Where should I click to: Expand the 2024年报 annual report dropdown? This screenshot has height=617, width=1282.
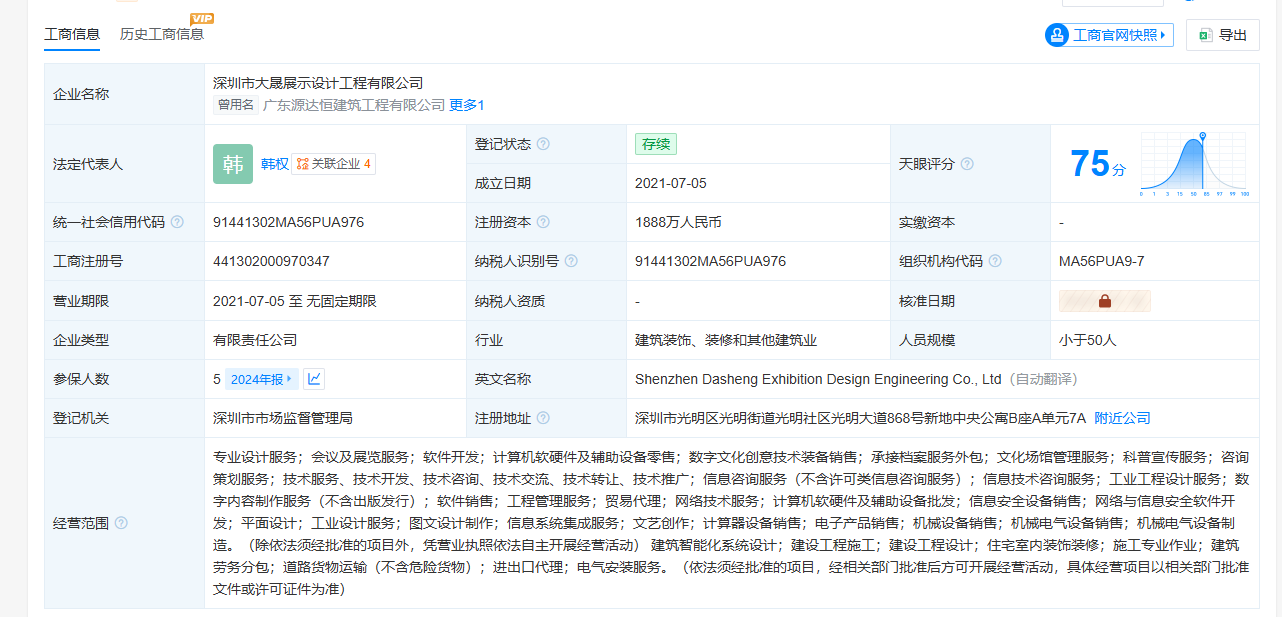pyautogui.click(x=261, y=379)
